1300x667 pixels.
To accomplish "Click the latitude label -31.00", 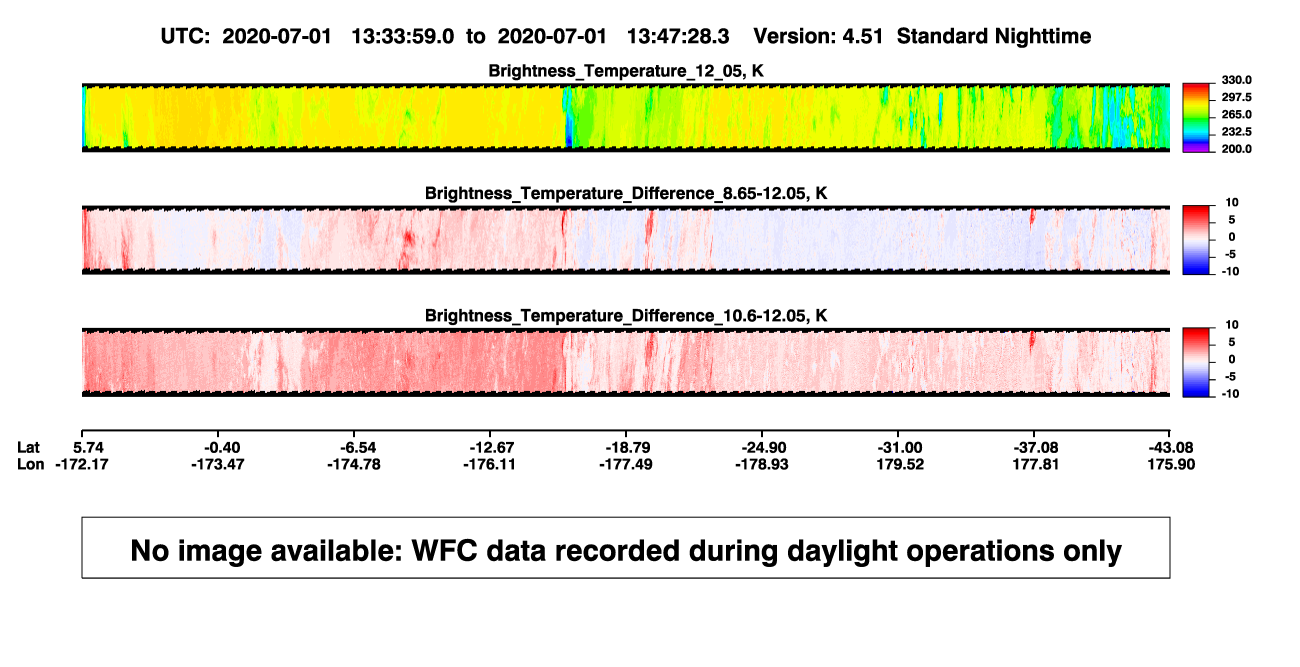I will [x=898, y=447].
